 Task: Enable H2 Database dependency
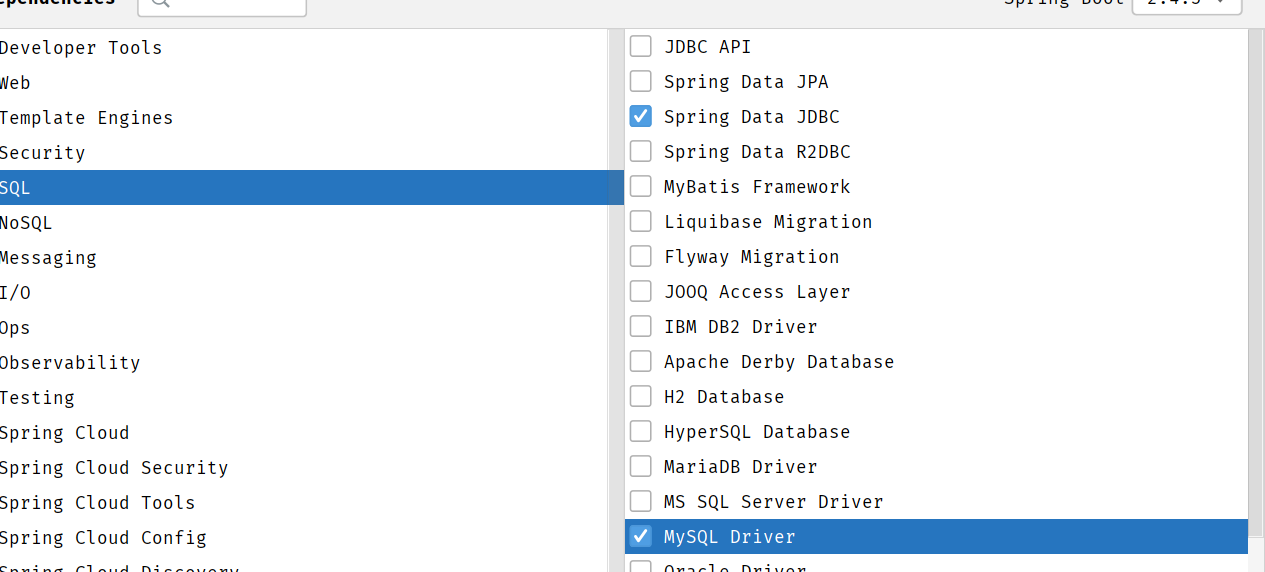point(641,396)
